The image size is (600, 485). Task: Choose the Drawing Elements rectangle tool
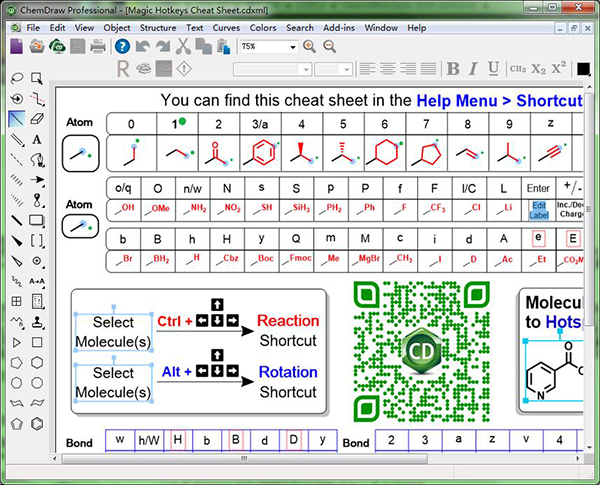pyautogui.click(x=37, y=220)
